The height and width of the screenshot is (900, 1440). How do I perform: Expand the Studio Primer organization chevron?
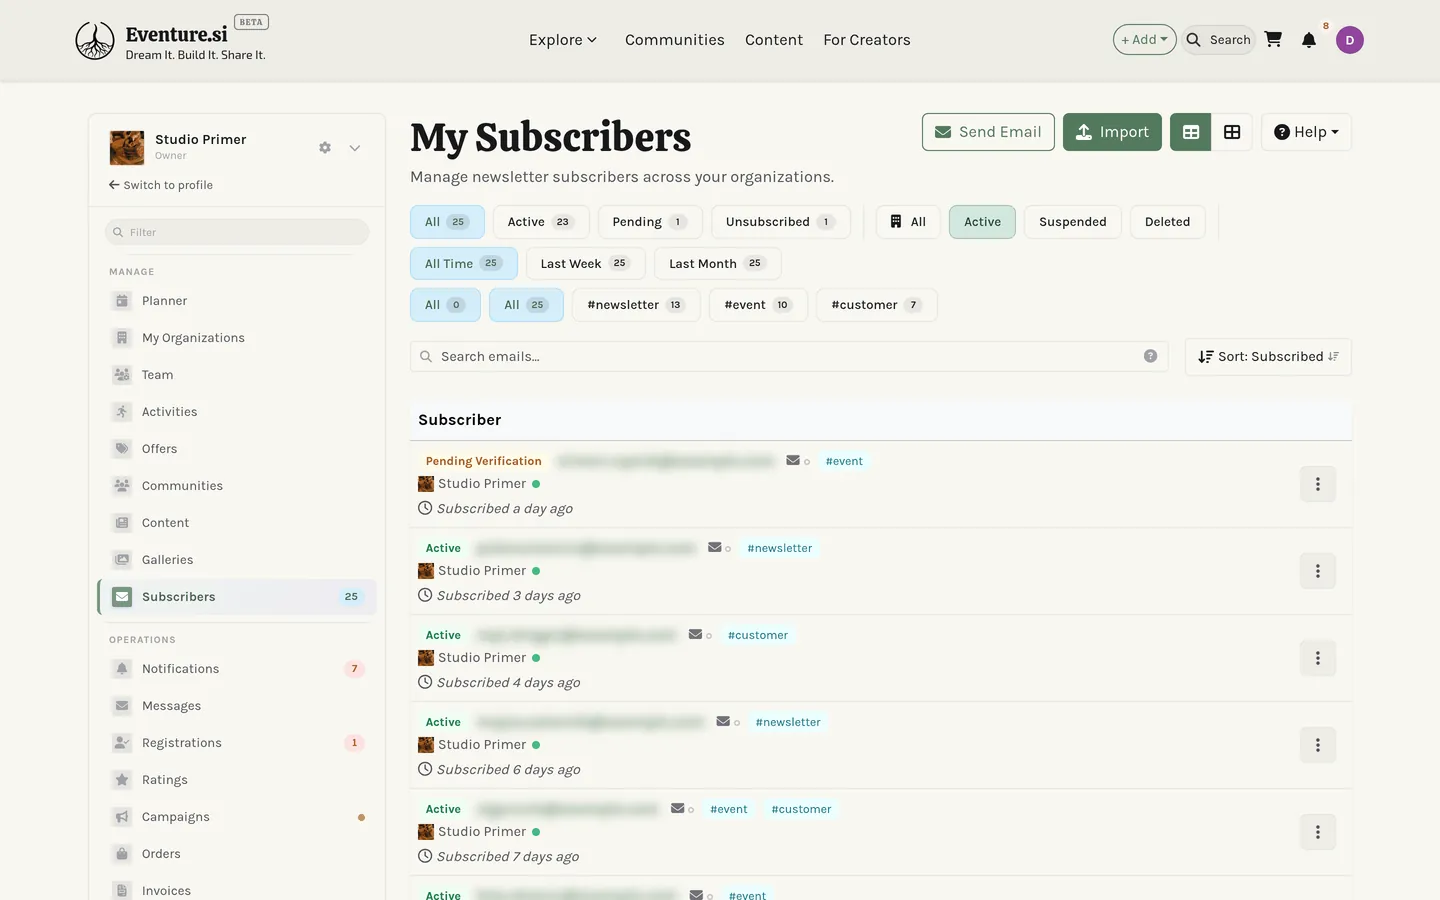coord(355,148)
